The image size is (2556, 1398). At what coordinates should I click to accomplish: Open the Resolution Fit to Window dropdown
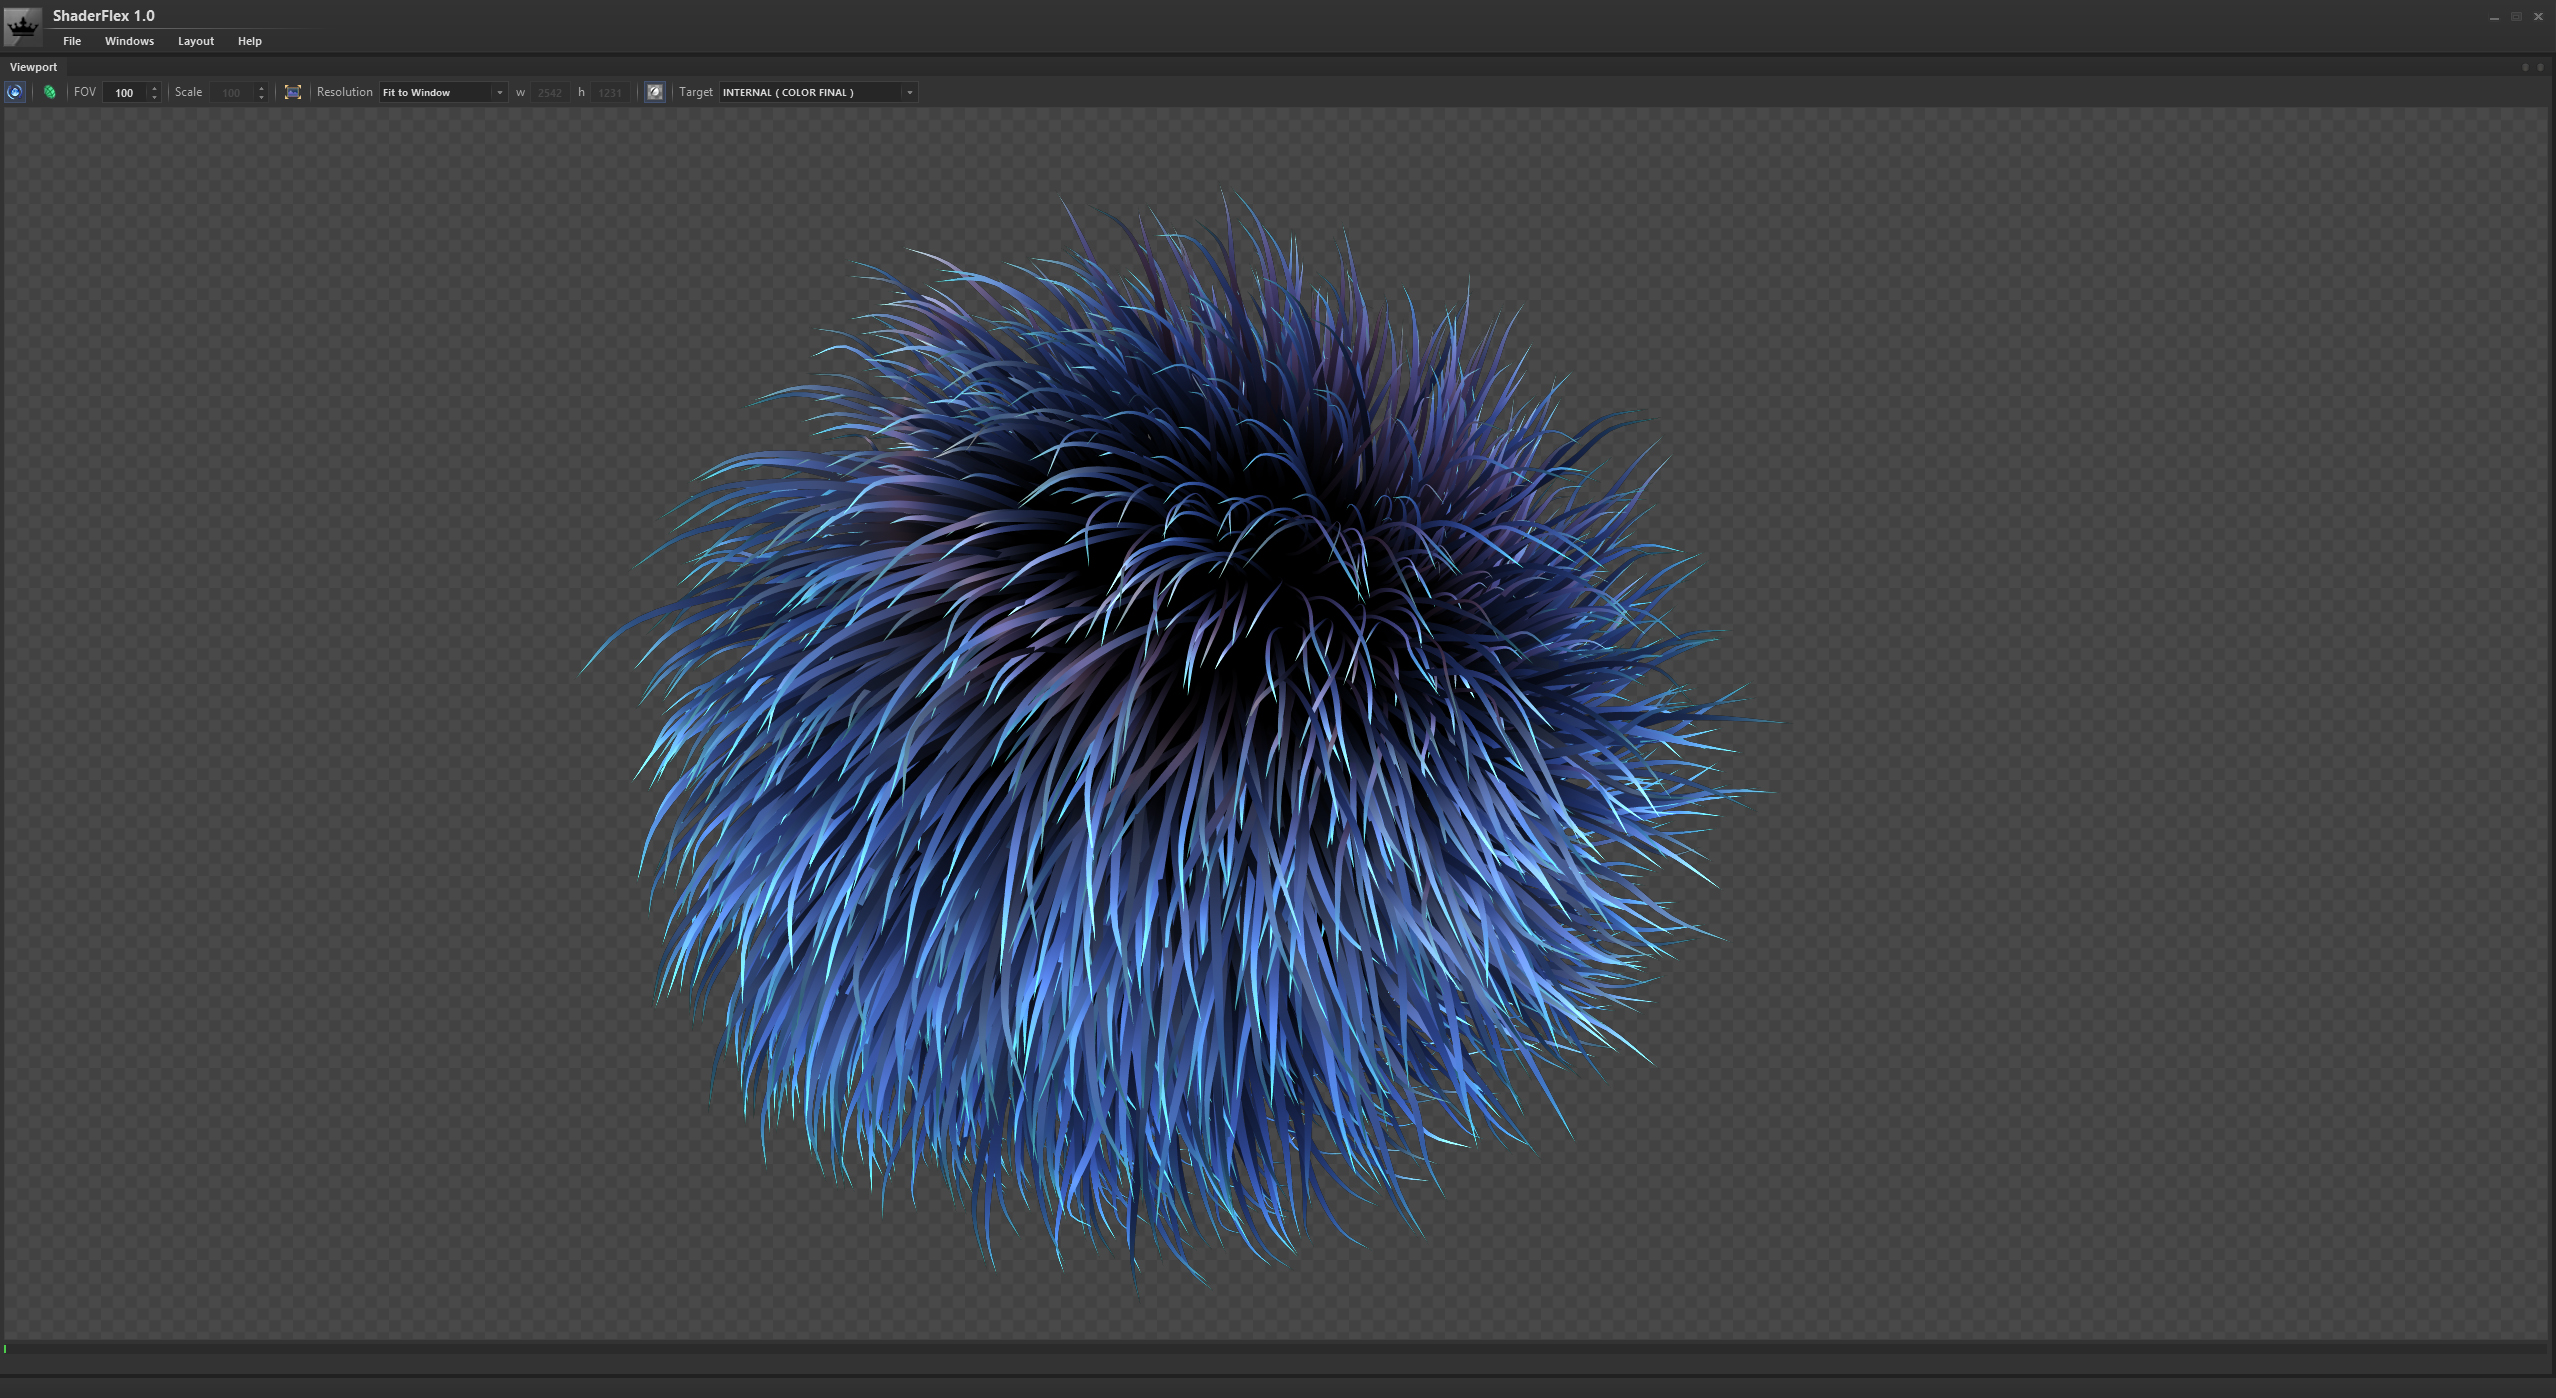[443, 92]
